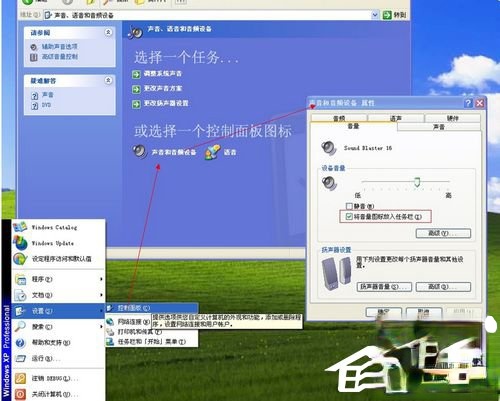Click the 程序(P) folder icon
The height and width of the screenshot is (401, 500).
(21, 279)
